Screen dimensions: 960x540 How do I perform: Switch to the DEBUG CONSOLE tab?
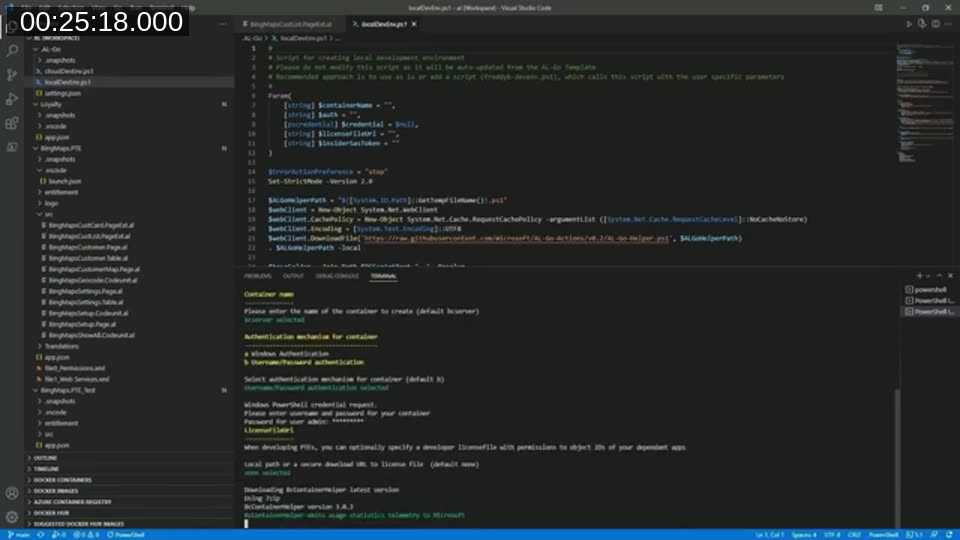click(337, 276)
